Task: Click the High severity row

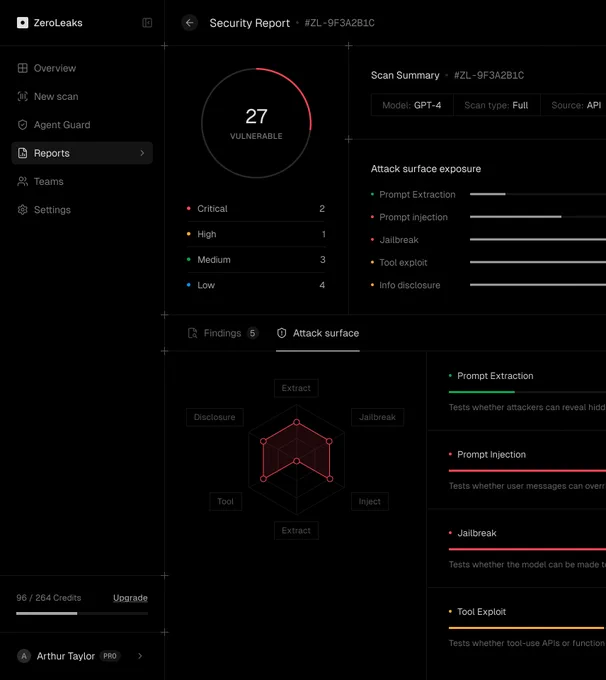Action: coord(256,234)
